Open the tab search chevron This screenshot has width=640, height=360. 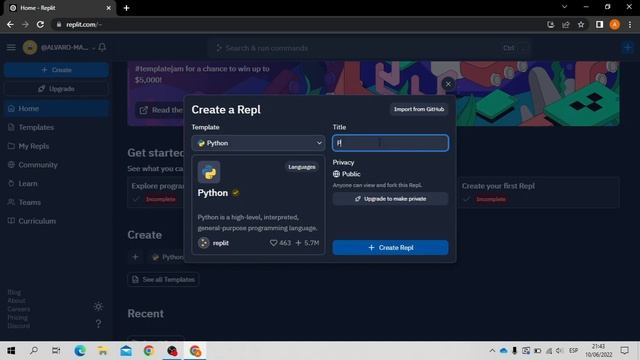pos(564,7)
